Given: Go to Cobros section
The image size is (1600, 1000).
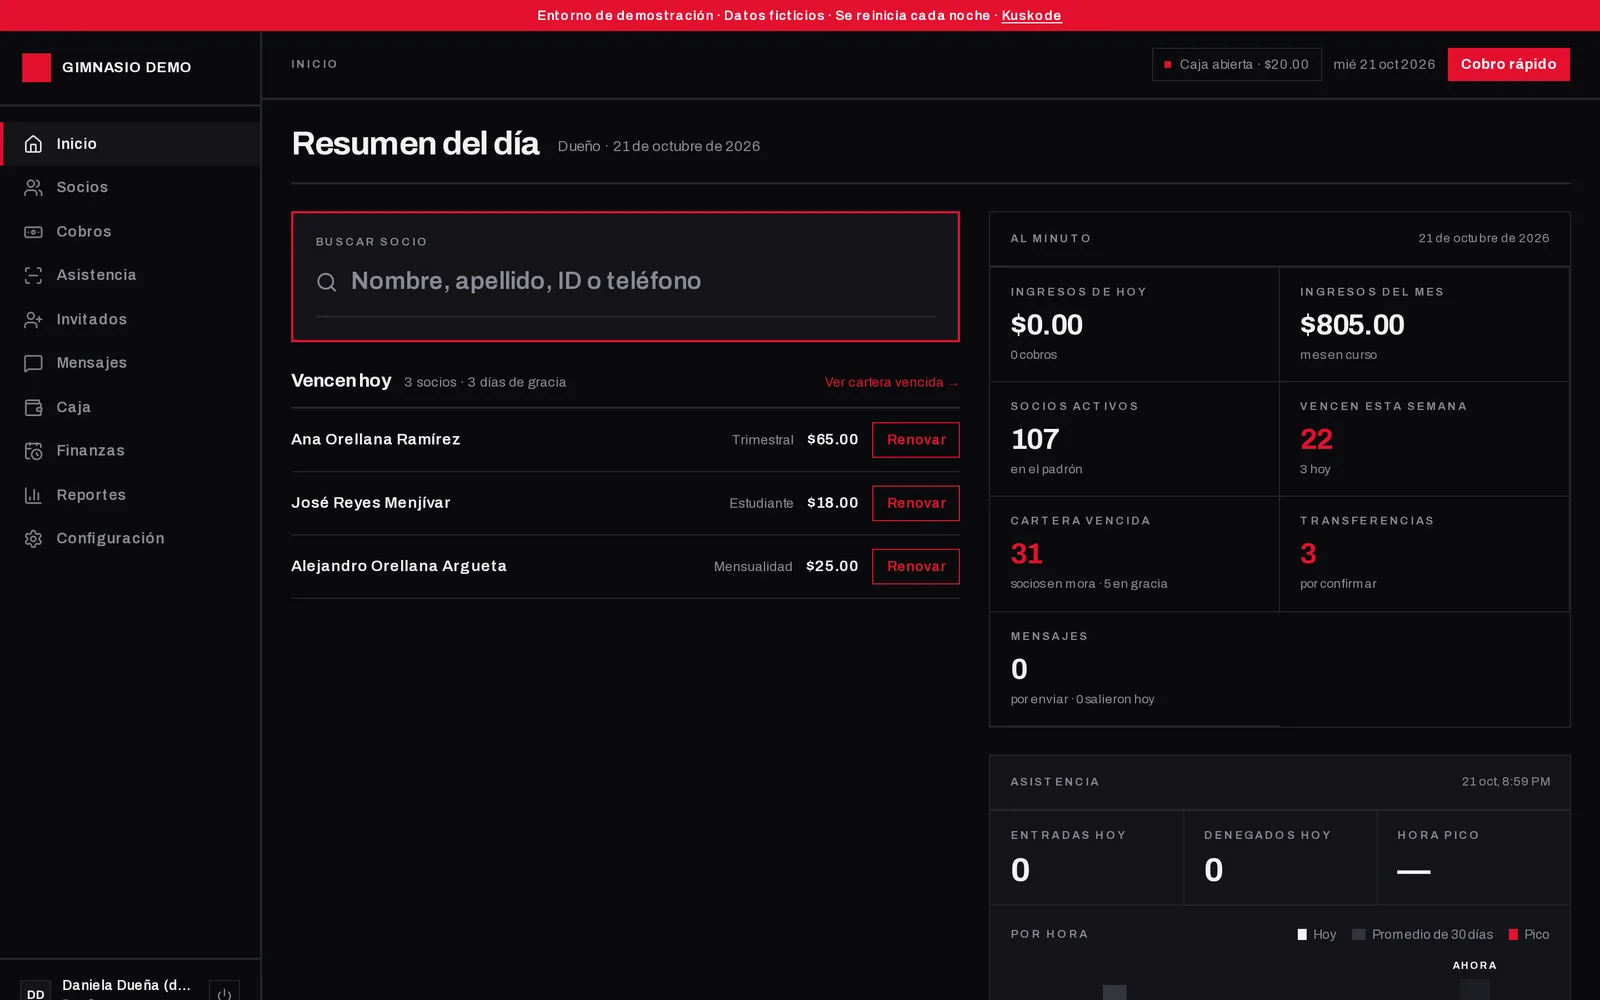Looking at the screenshot, I should click(130, 232).
